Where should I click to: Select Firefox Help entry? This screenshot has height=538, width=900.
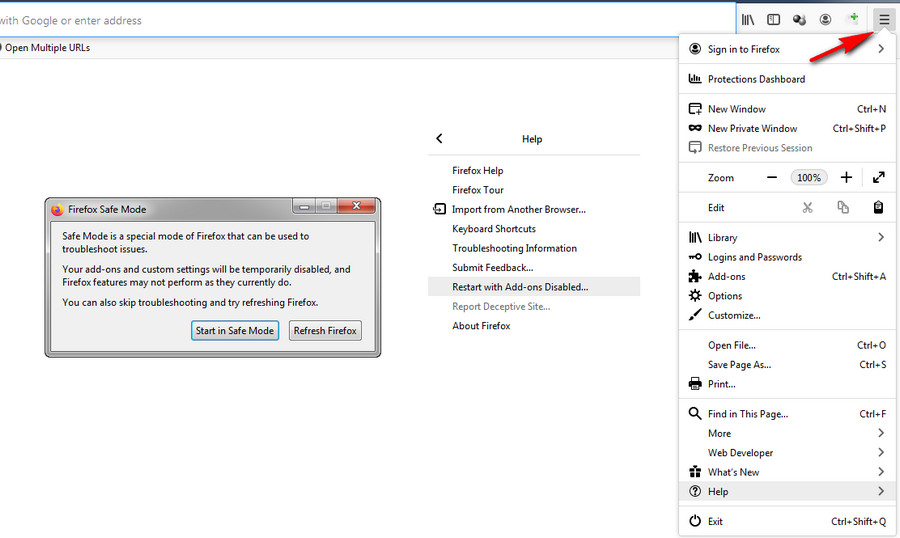pyautogui.click(x=534, y=171)
